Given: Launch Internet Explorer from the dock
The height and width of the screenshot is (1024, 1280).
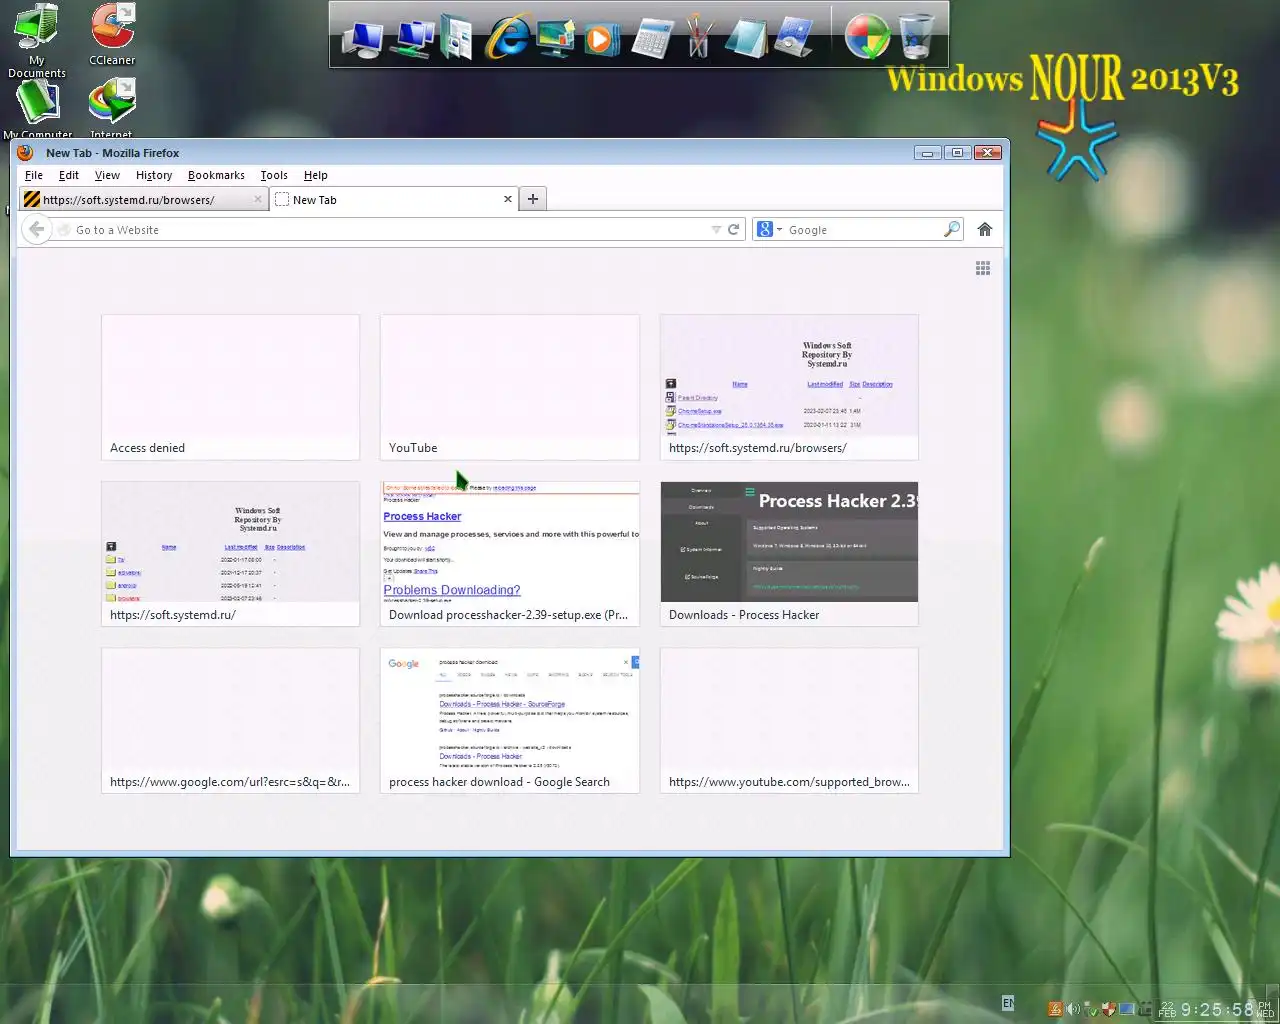Looking at the screenshot, I should tap(508, 38).
